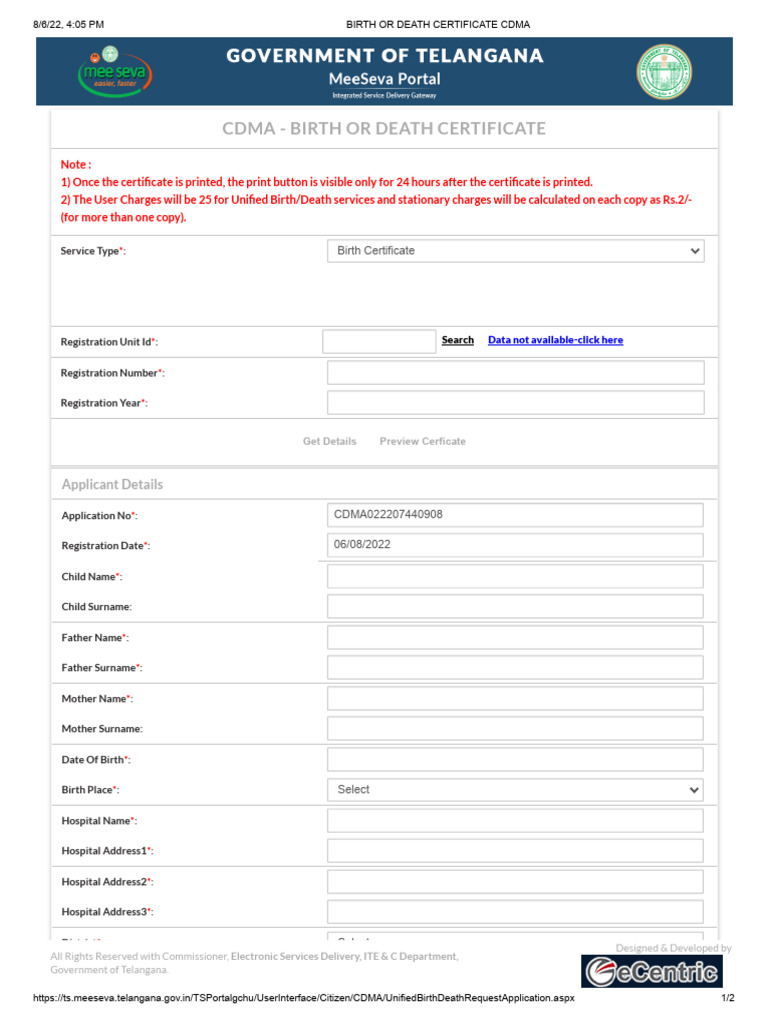
Task: Click the Search link beside Registration Unit Id
Action: (x=458, y=340)
